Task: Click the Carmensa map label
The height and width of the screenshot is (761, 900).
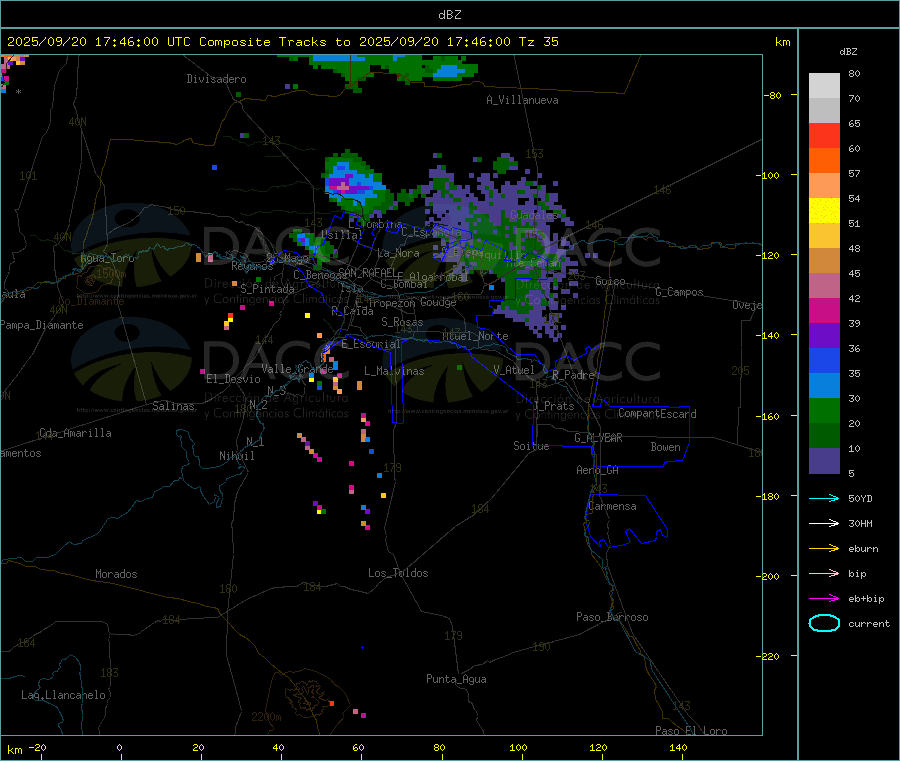Action: tap(612, 506)
